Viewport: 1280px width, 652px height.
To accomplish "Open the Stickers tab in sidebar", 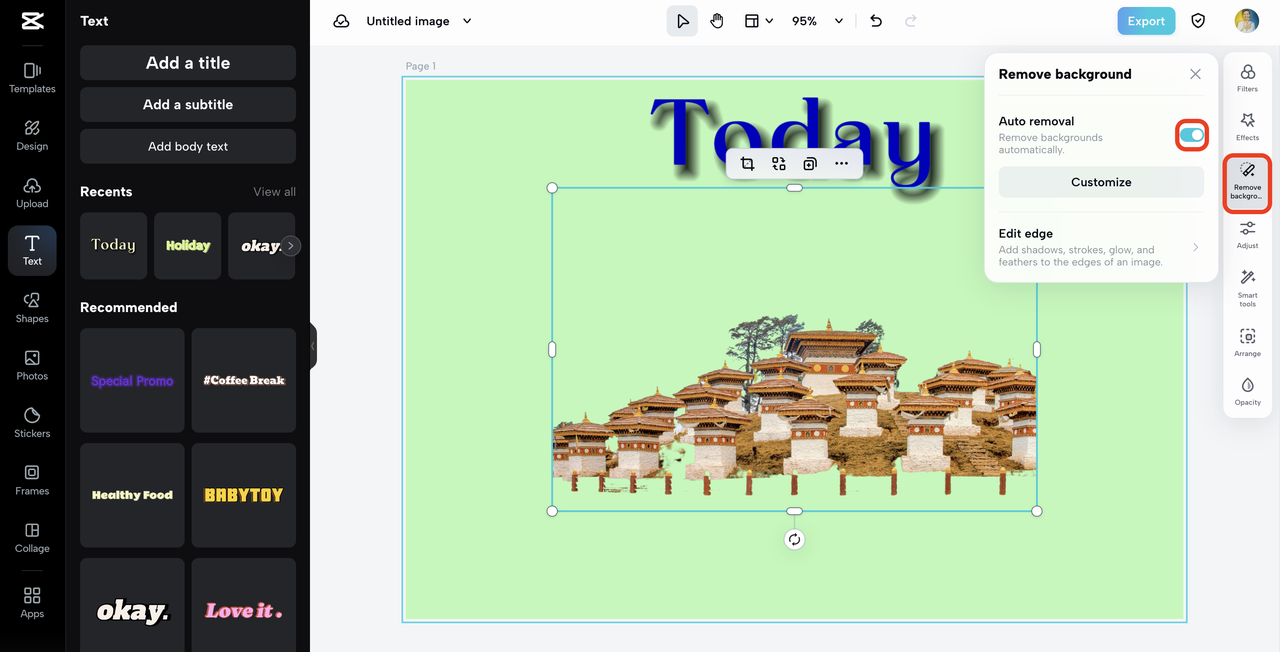I will (x=32, y=422).
